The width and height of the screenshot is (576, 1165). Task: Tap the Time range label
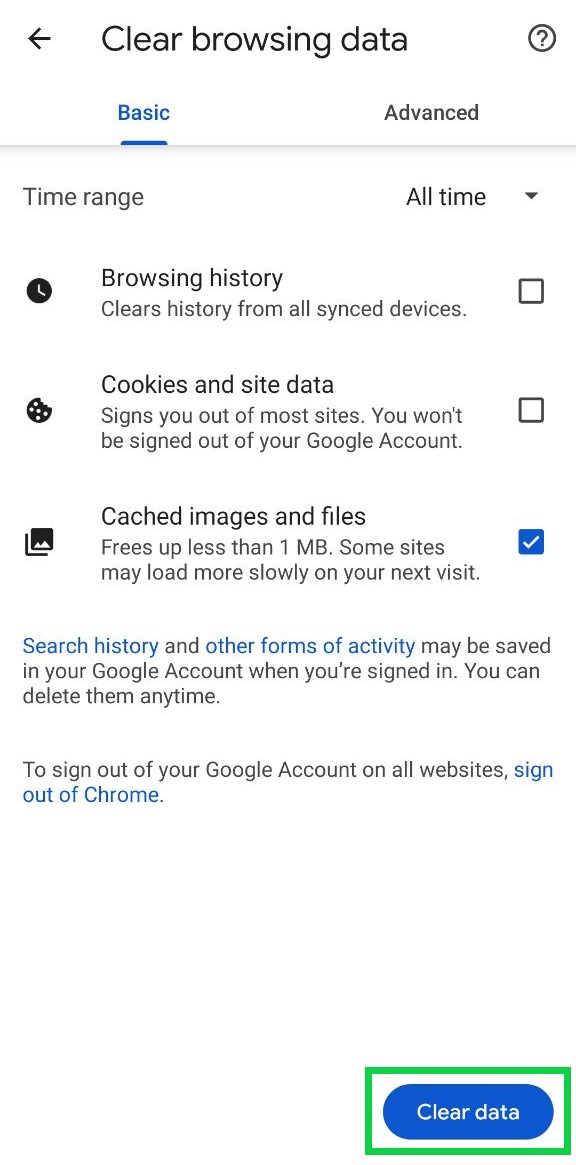coord(83,197)
